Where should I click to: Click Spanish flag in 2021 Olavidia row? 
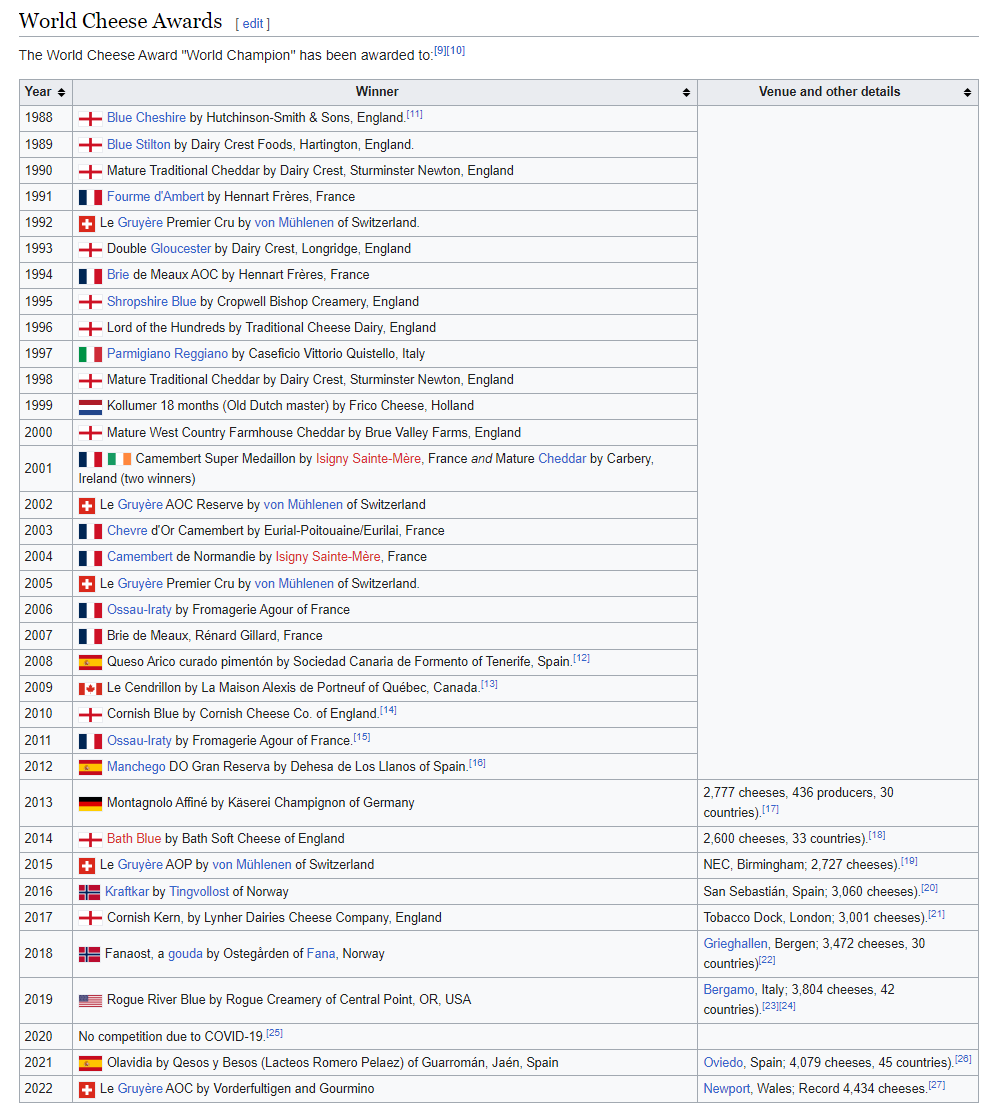point(90,1064)
